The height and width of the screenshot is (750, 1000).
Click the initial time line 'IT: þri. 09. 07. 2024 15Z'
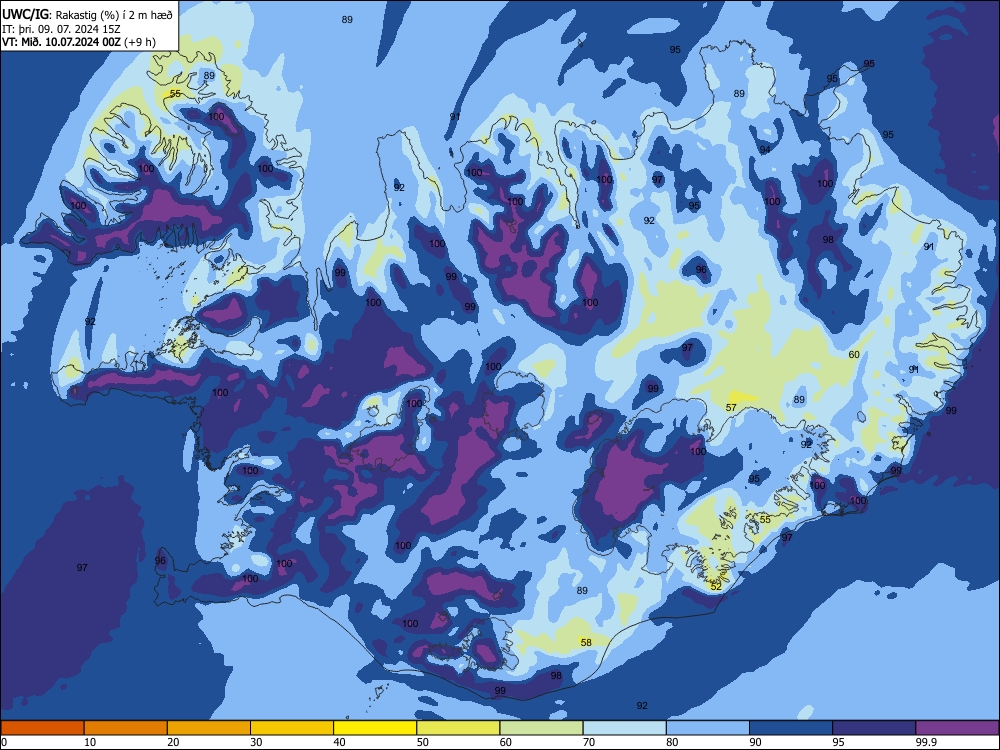[x=61, y=29]
